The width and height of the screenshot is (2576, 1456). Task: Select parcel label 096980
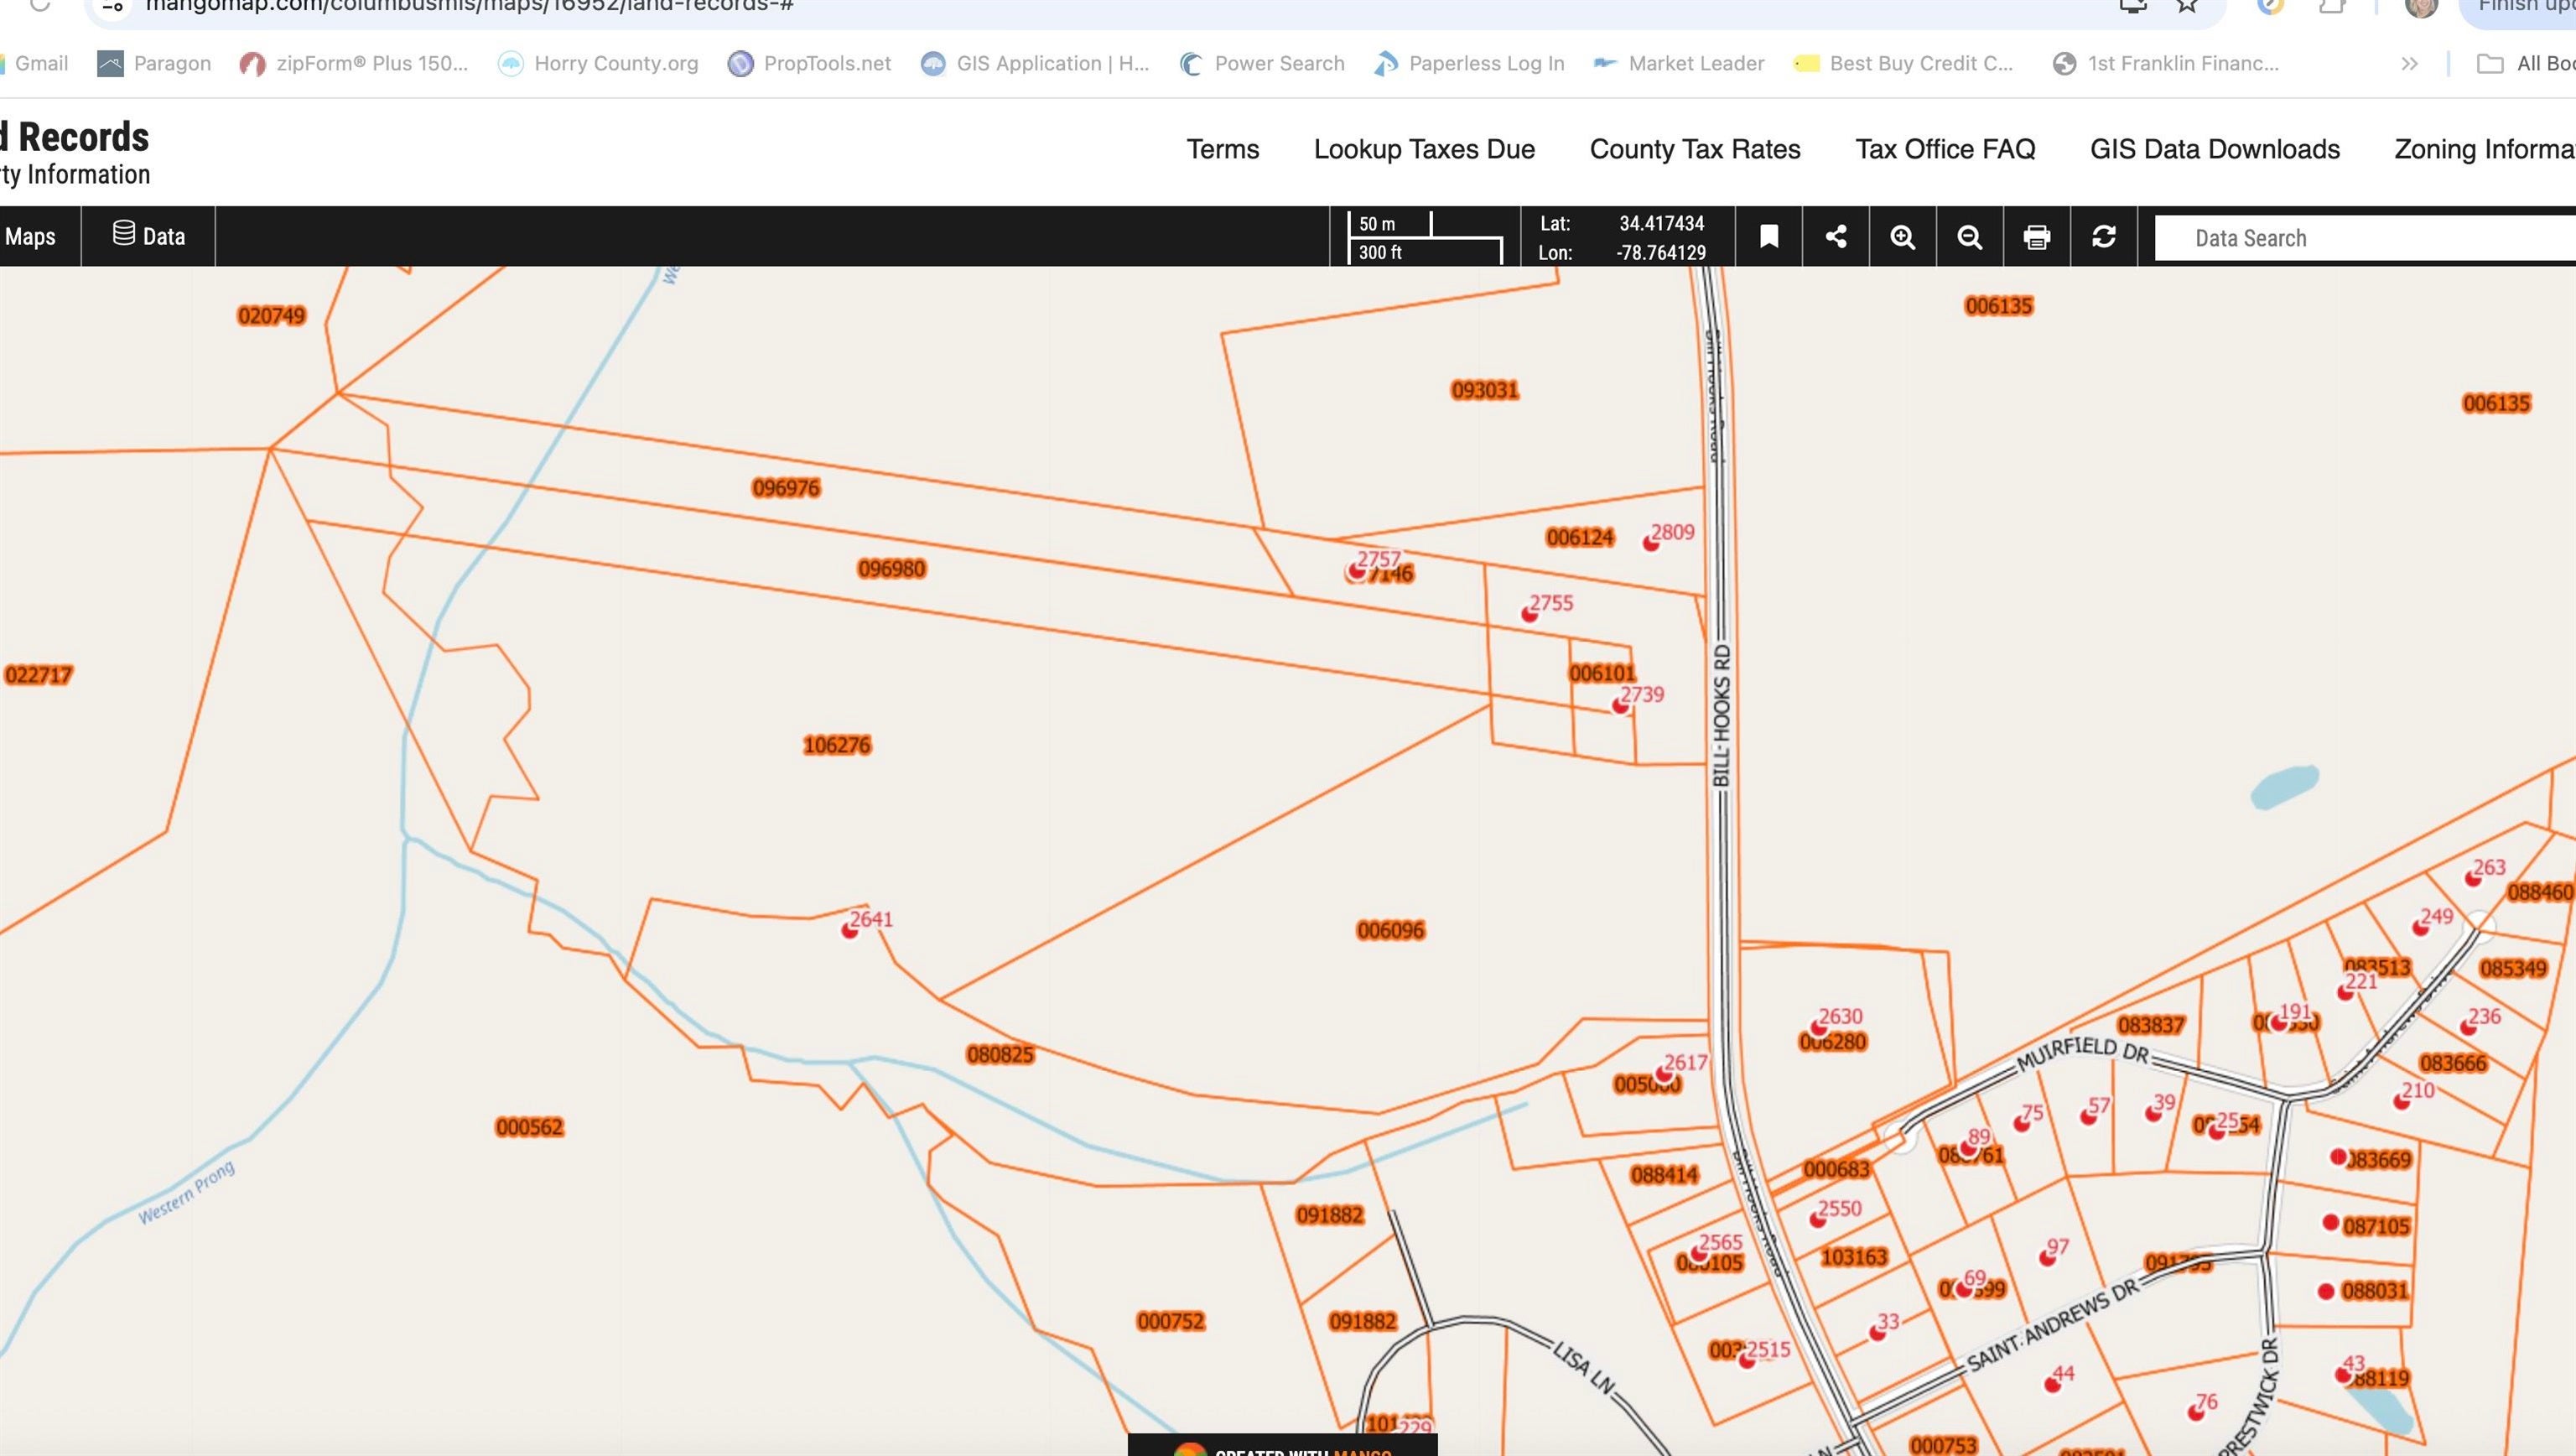point(892,569)
